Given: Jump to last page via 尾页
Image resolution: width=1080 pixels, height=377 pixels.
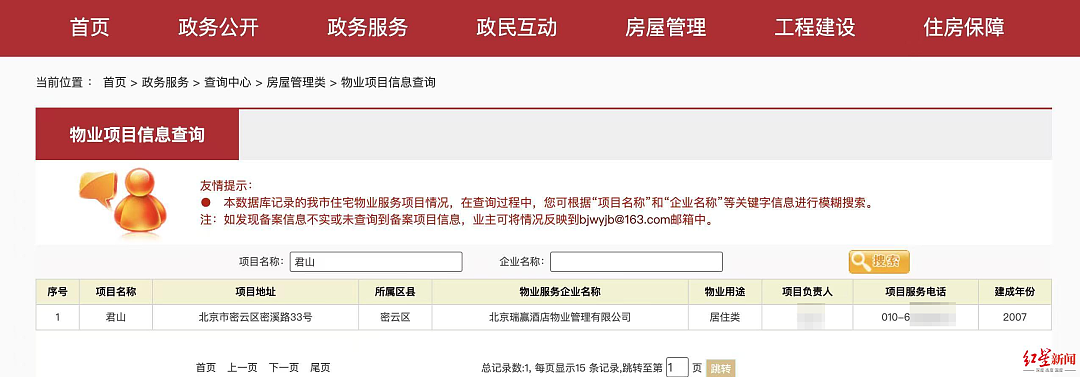Looking at the screenshot, I should 320,368.
